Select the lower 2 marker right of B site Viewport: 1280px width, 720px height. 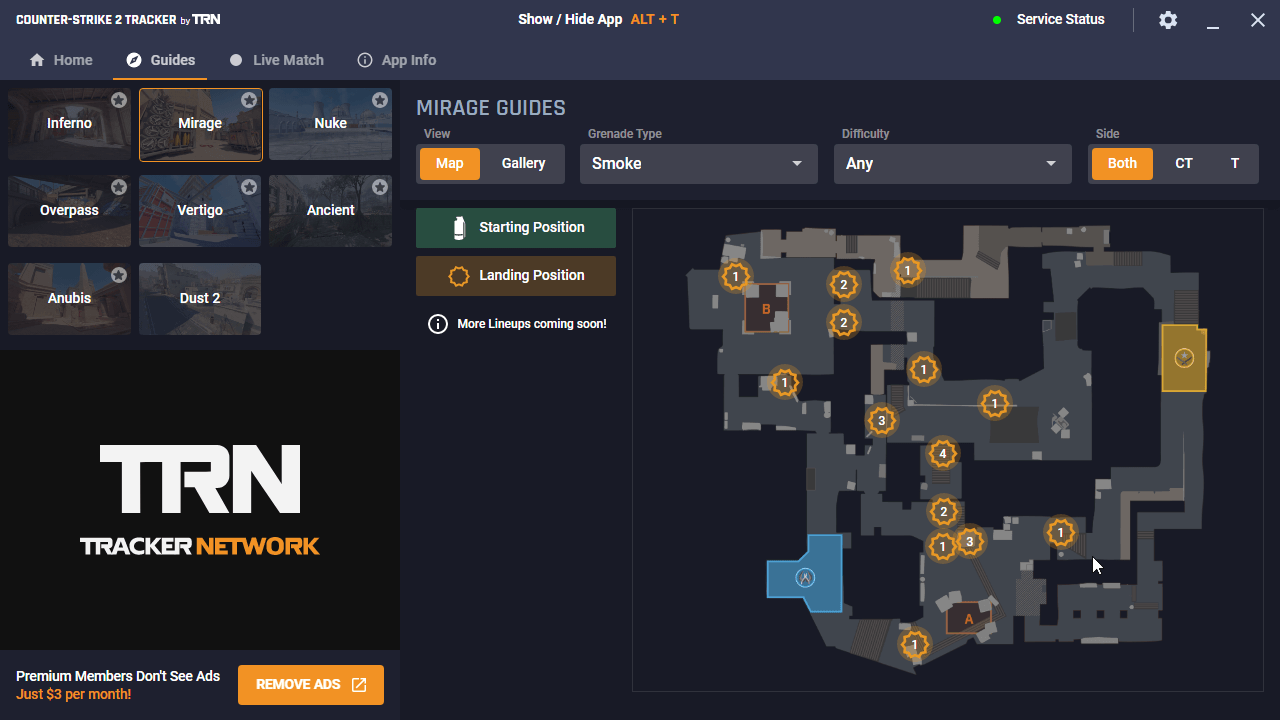pos(844,323)
